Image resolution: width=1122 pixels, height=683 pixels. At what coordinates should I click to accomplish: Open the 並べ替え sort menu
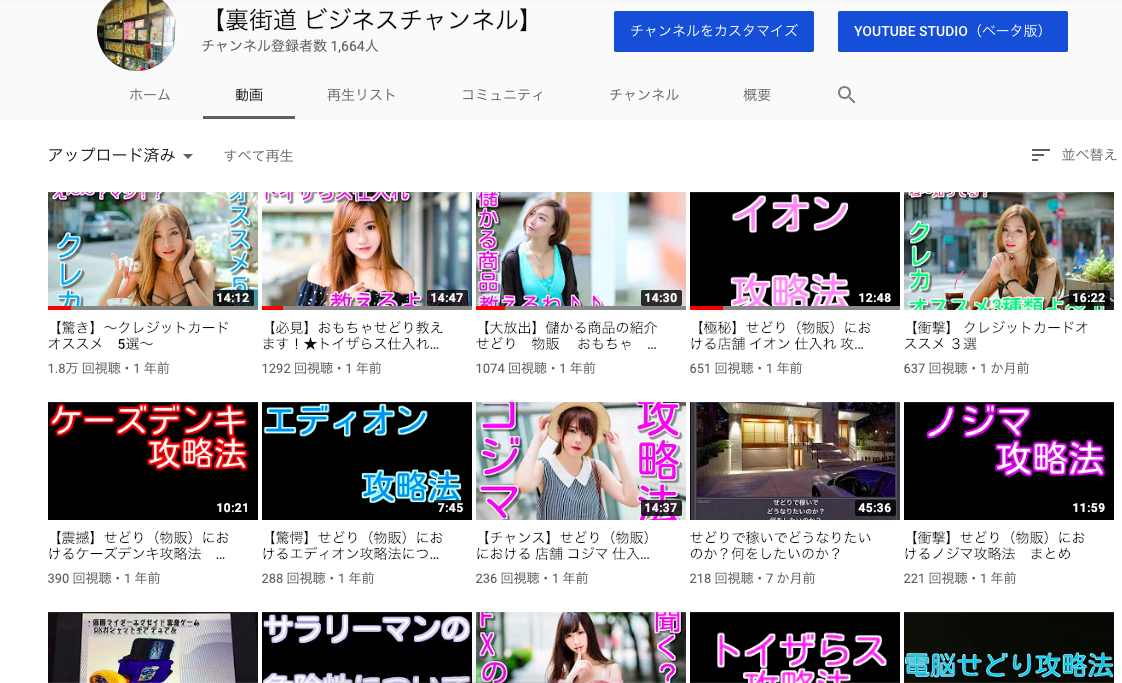1088,155
